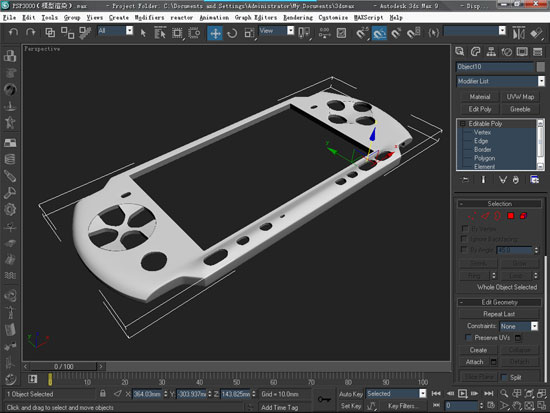Open the Customize menu
The height and width of the screenshot is (413, 550).
coord(333,18)
